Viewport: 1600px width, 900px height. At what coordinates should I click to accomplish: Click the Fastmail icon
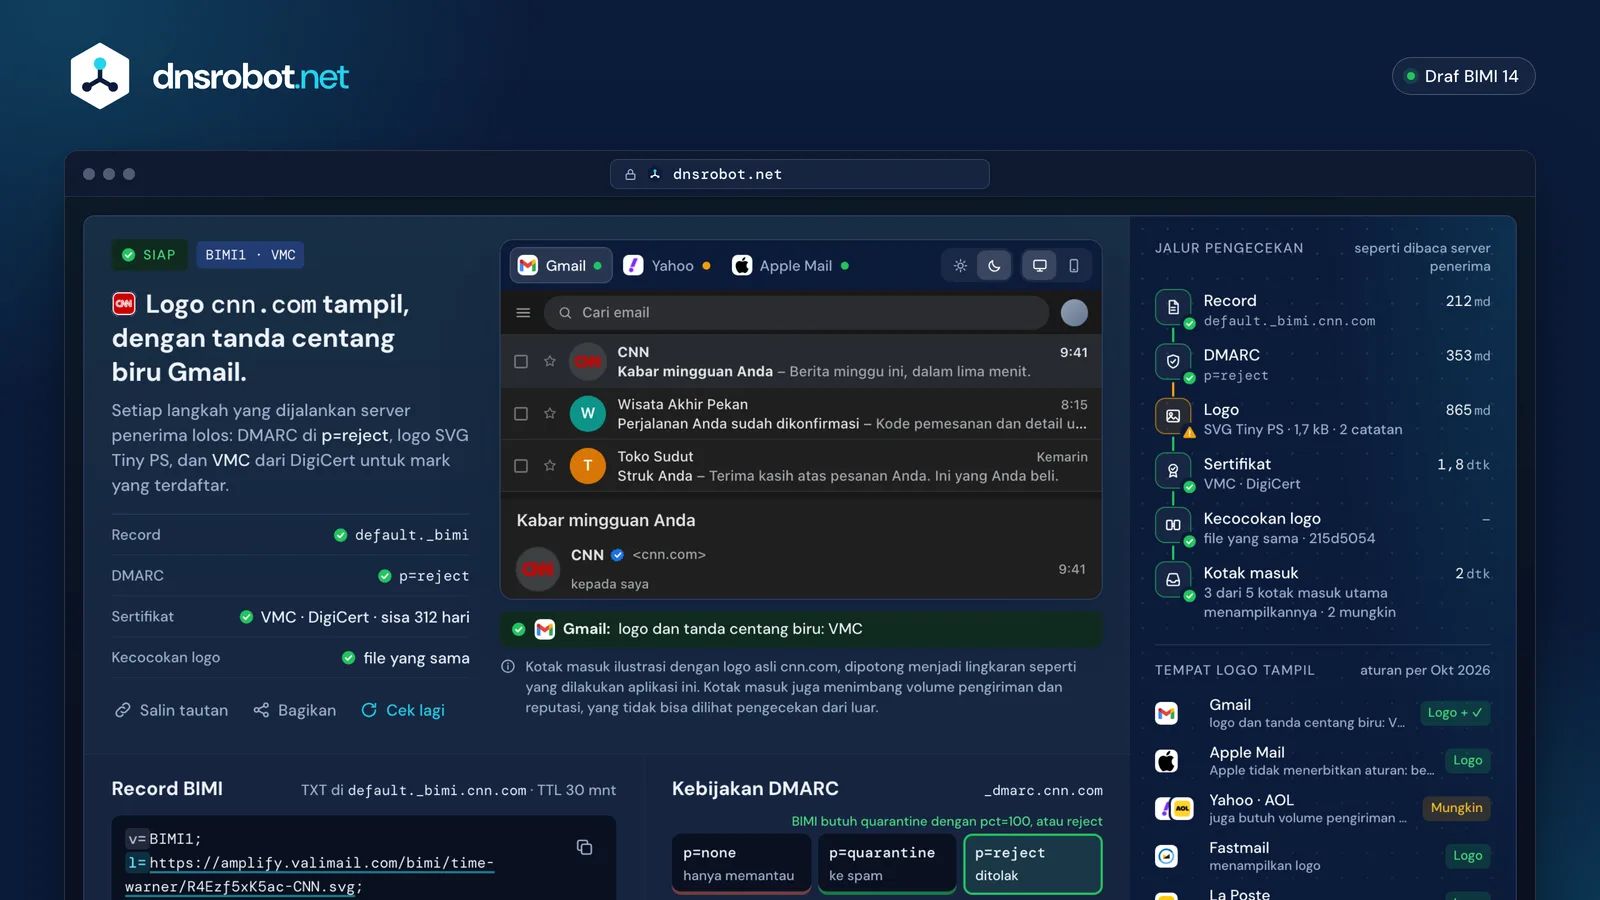point(1166,856)
